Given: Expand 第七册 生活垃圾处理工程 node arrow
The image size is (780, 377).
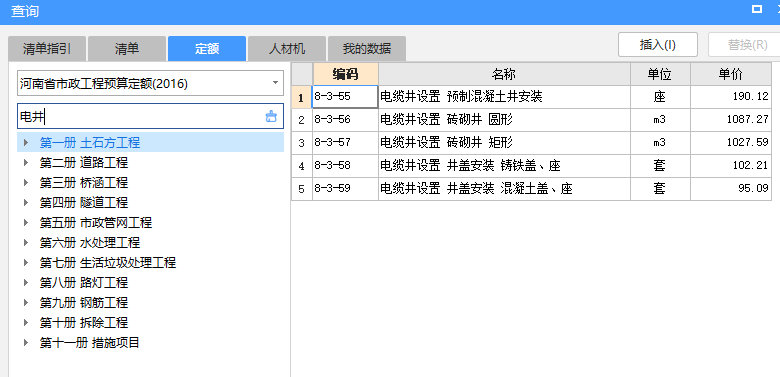Looking at the screenshot, I should 26,263.
